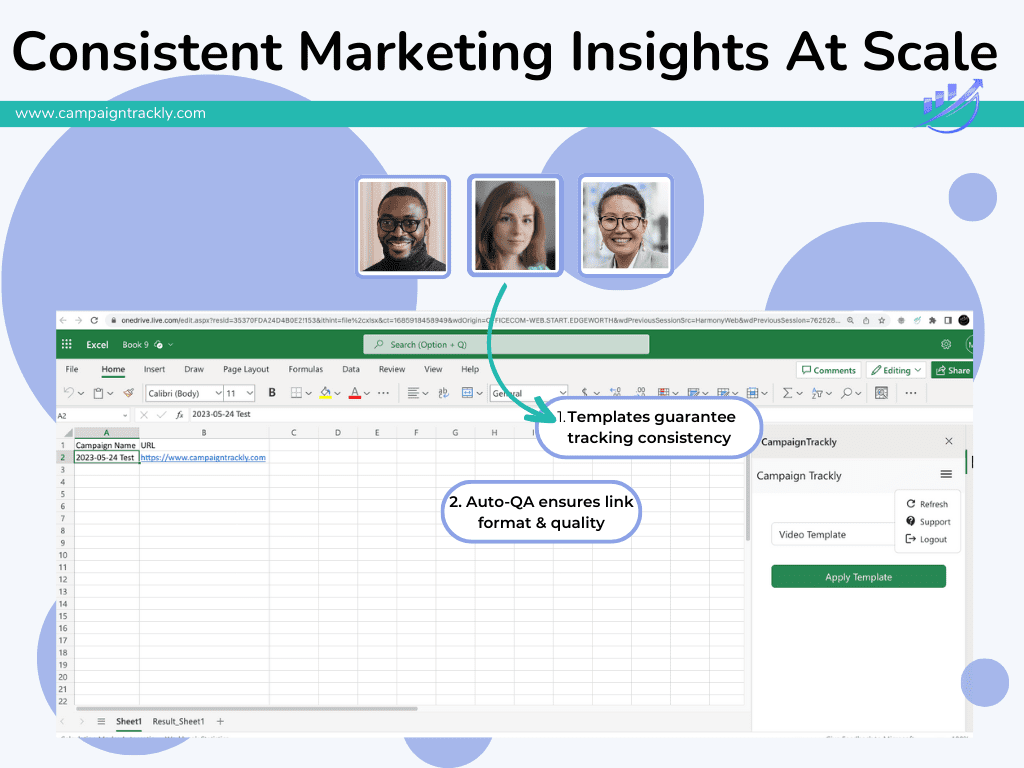Click the Paste clipboard icon

[99, 392]
